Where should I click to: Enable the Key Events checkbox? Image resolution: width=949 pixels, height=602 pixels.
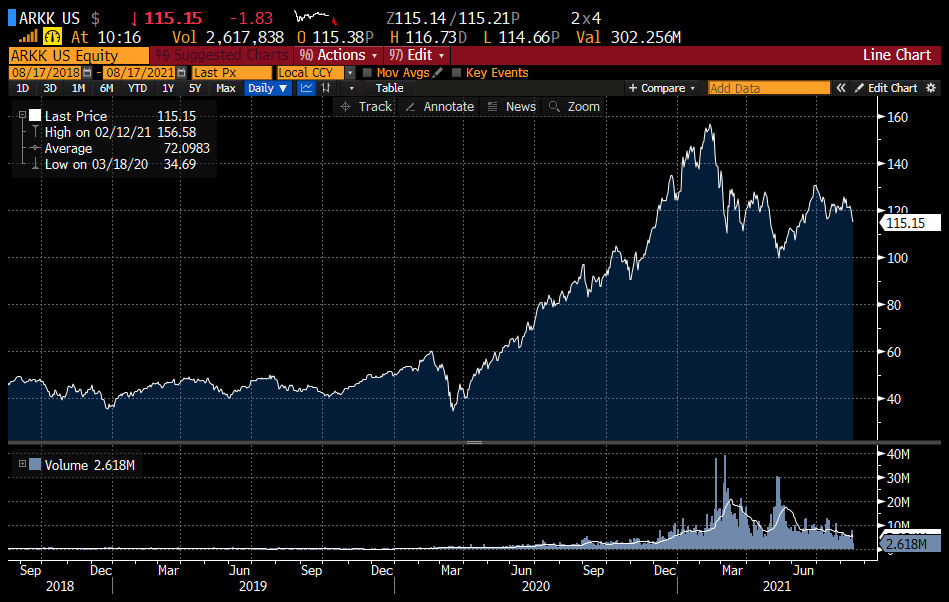(456, 73)
